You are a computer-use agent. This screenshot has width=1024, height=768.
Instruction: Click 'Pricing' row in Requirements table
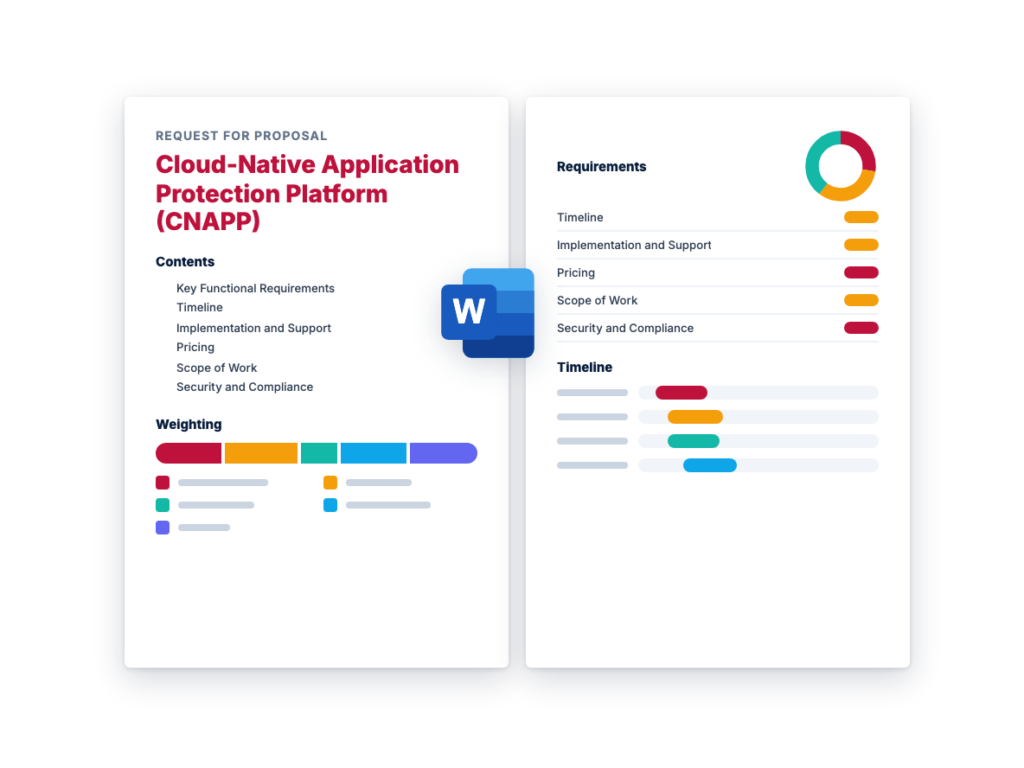718,272
